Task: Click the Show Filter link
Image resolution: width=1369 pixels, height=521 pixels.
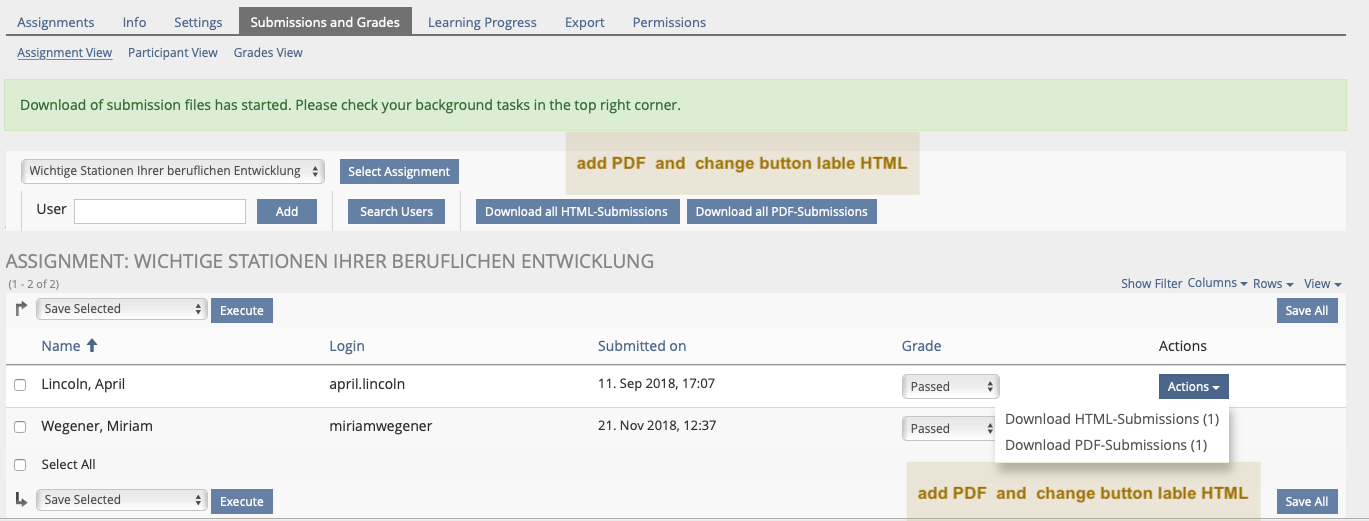Action: click(1151, 284)
